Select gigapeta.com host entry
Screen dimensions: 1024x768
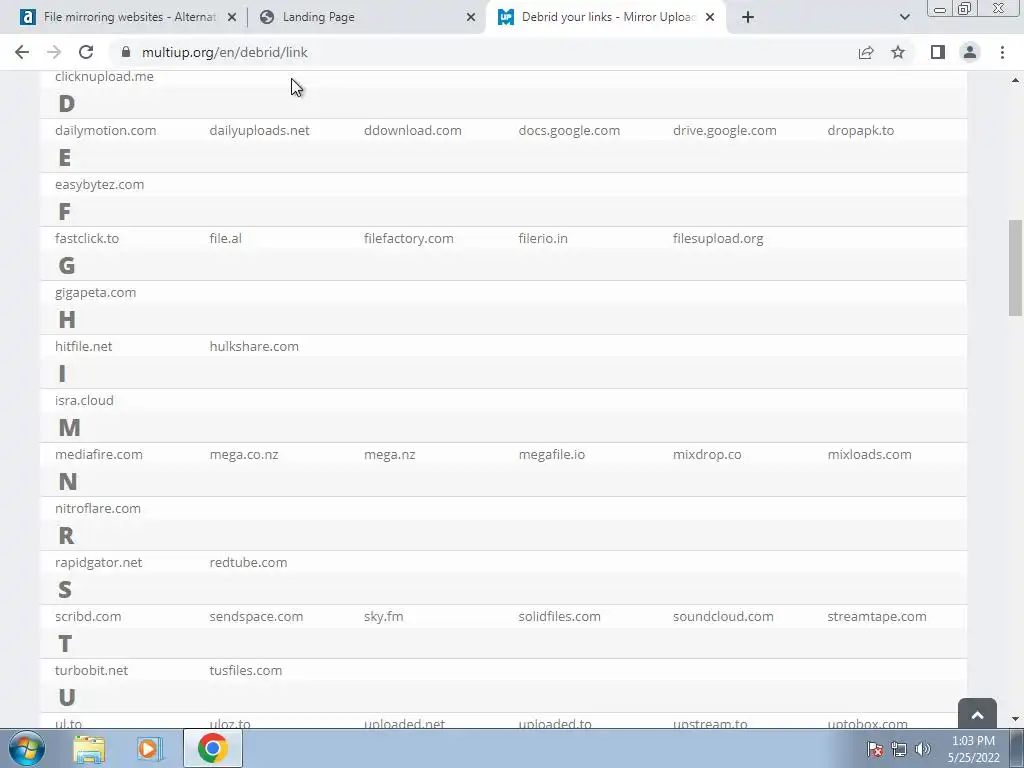(95, 293)
